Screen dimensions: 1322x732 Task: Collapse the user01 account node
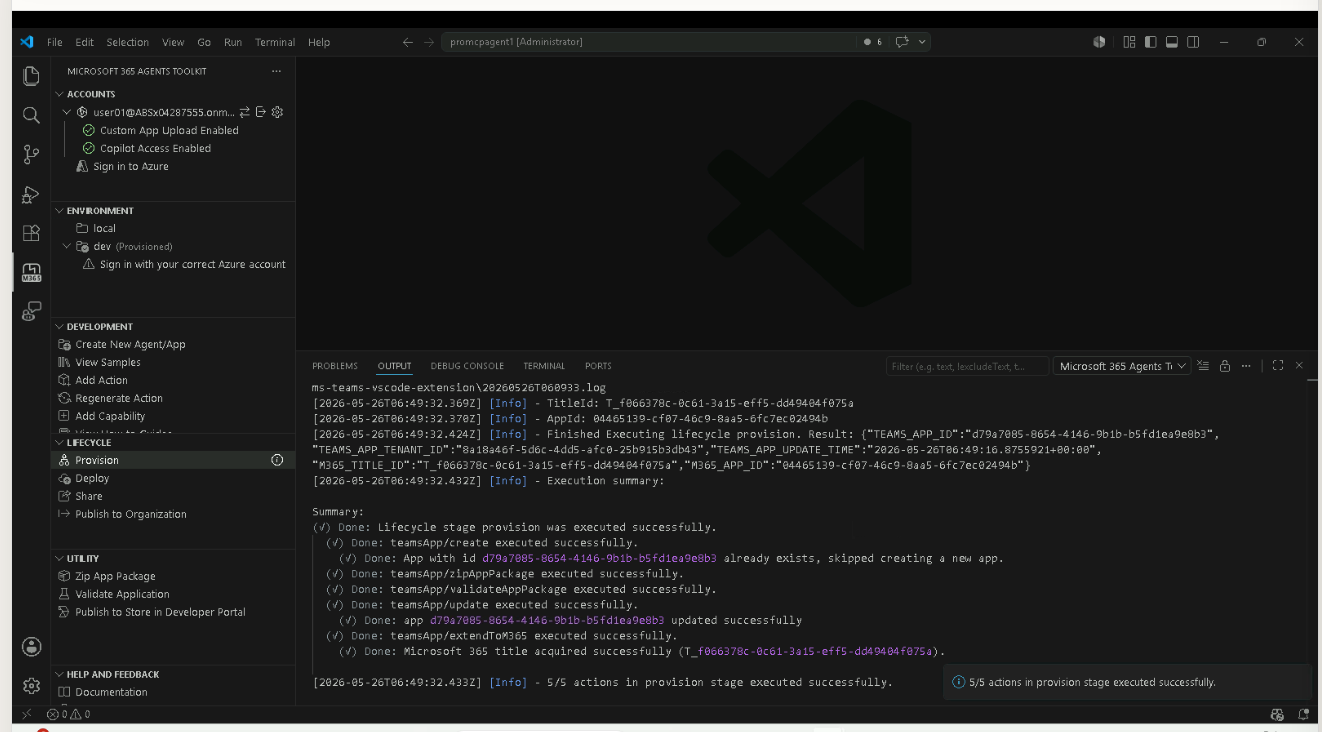tap(67, 112)
